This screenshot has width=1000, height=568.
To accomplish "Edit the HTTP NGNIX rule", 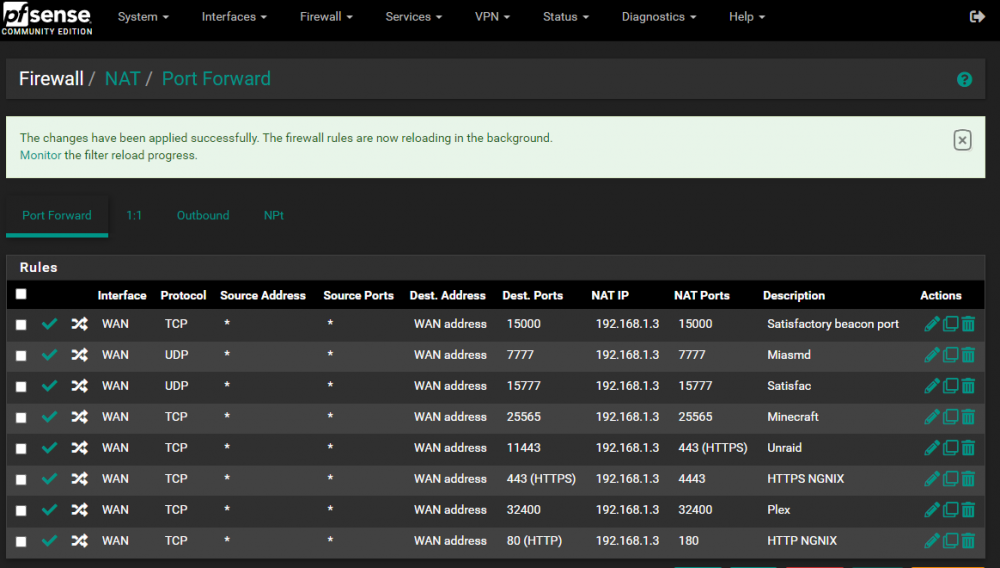I will pos(932,541).
